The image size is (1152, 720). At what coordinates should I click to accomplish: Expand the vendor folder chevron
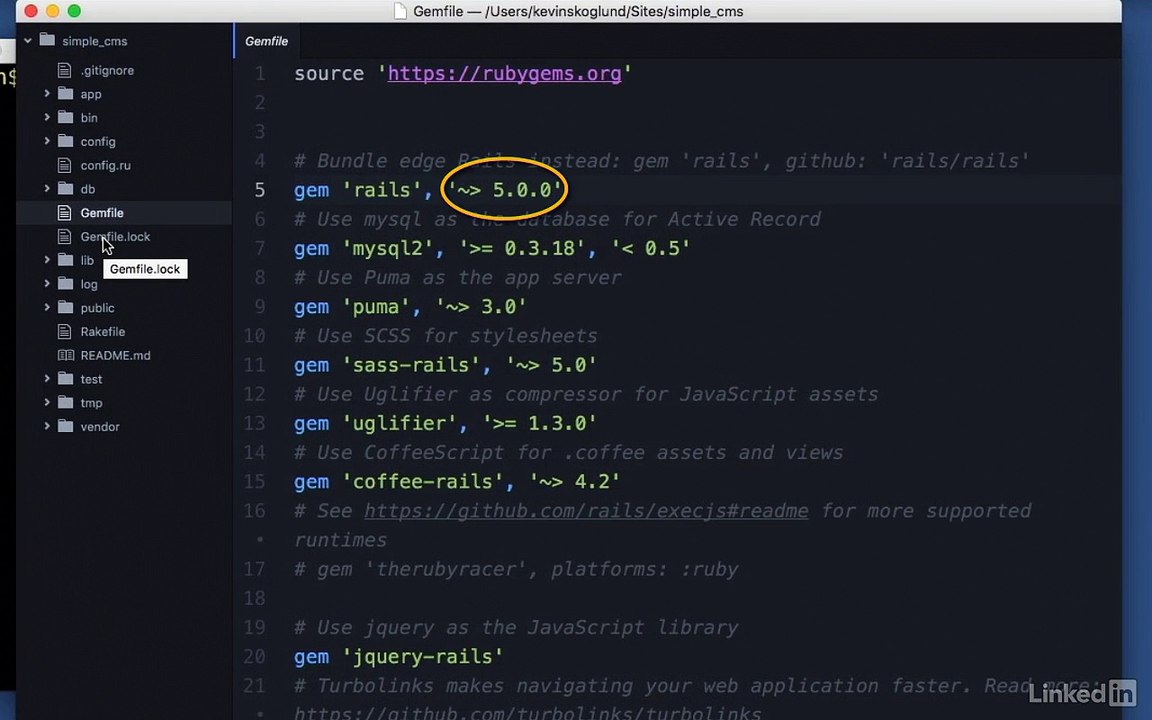(47, 425)
